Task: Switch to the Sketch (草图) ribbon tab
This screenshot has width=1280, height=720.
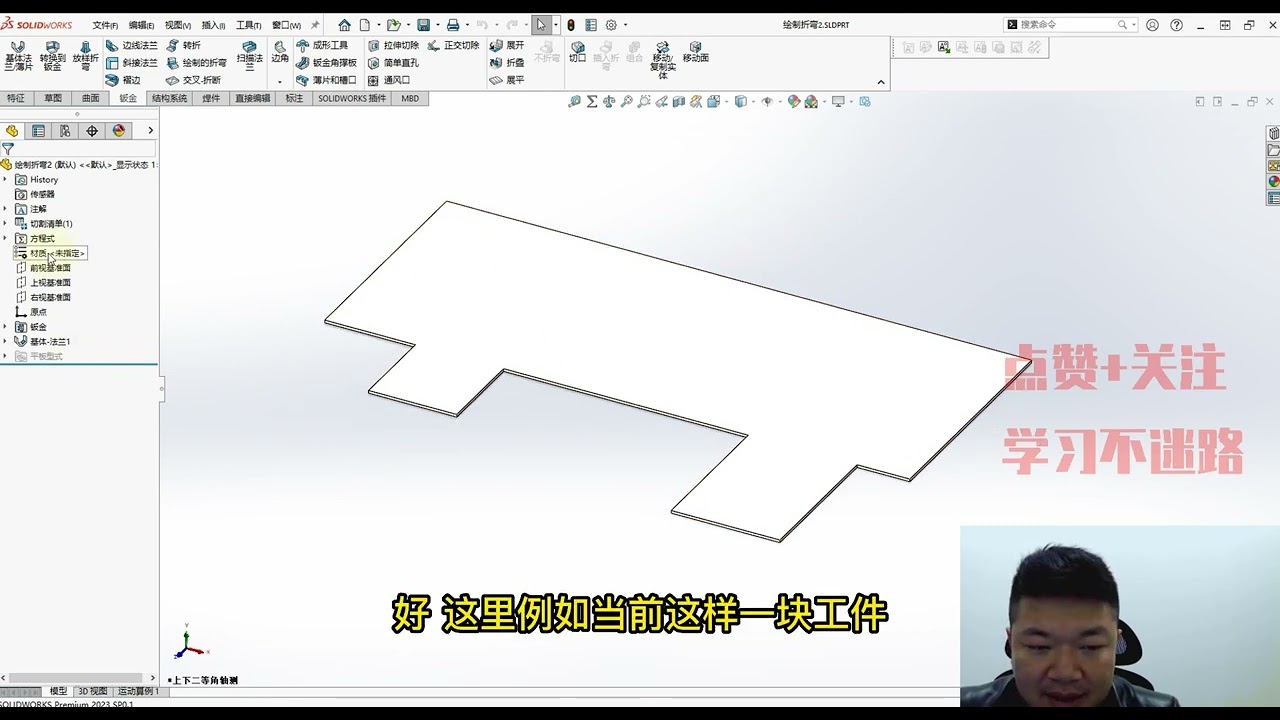Action: pos(53,99)
